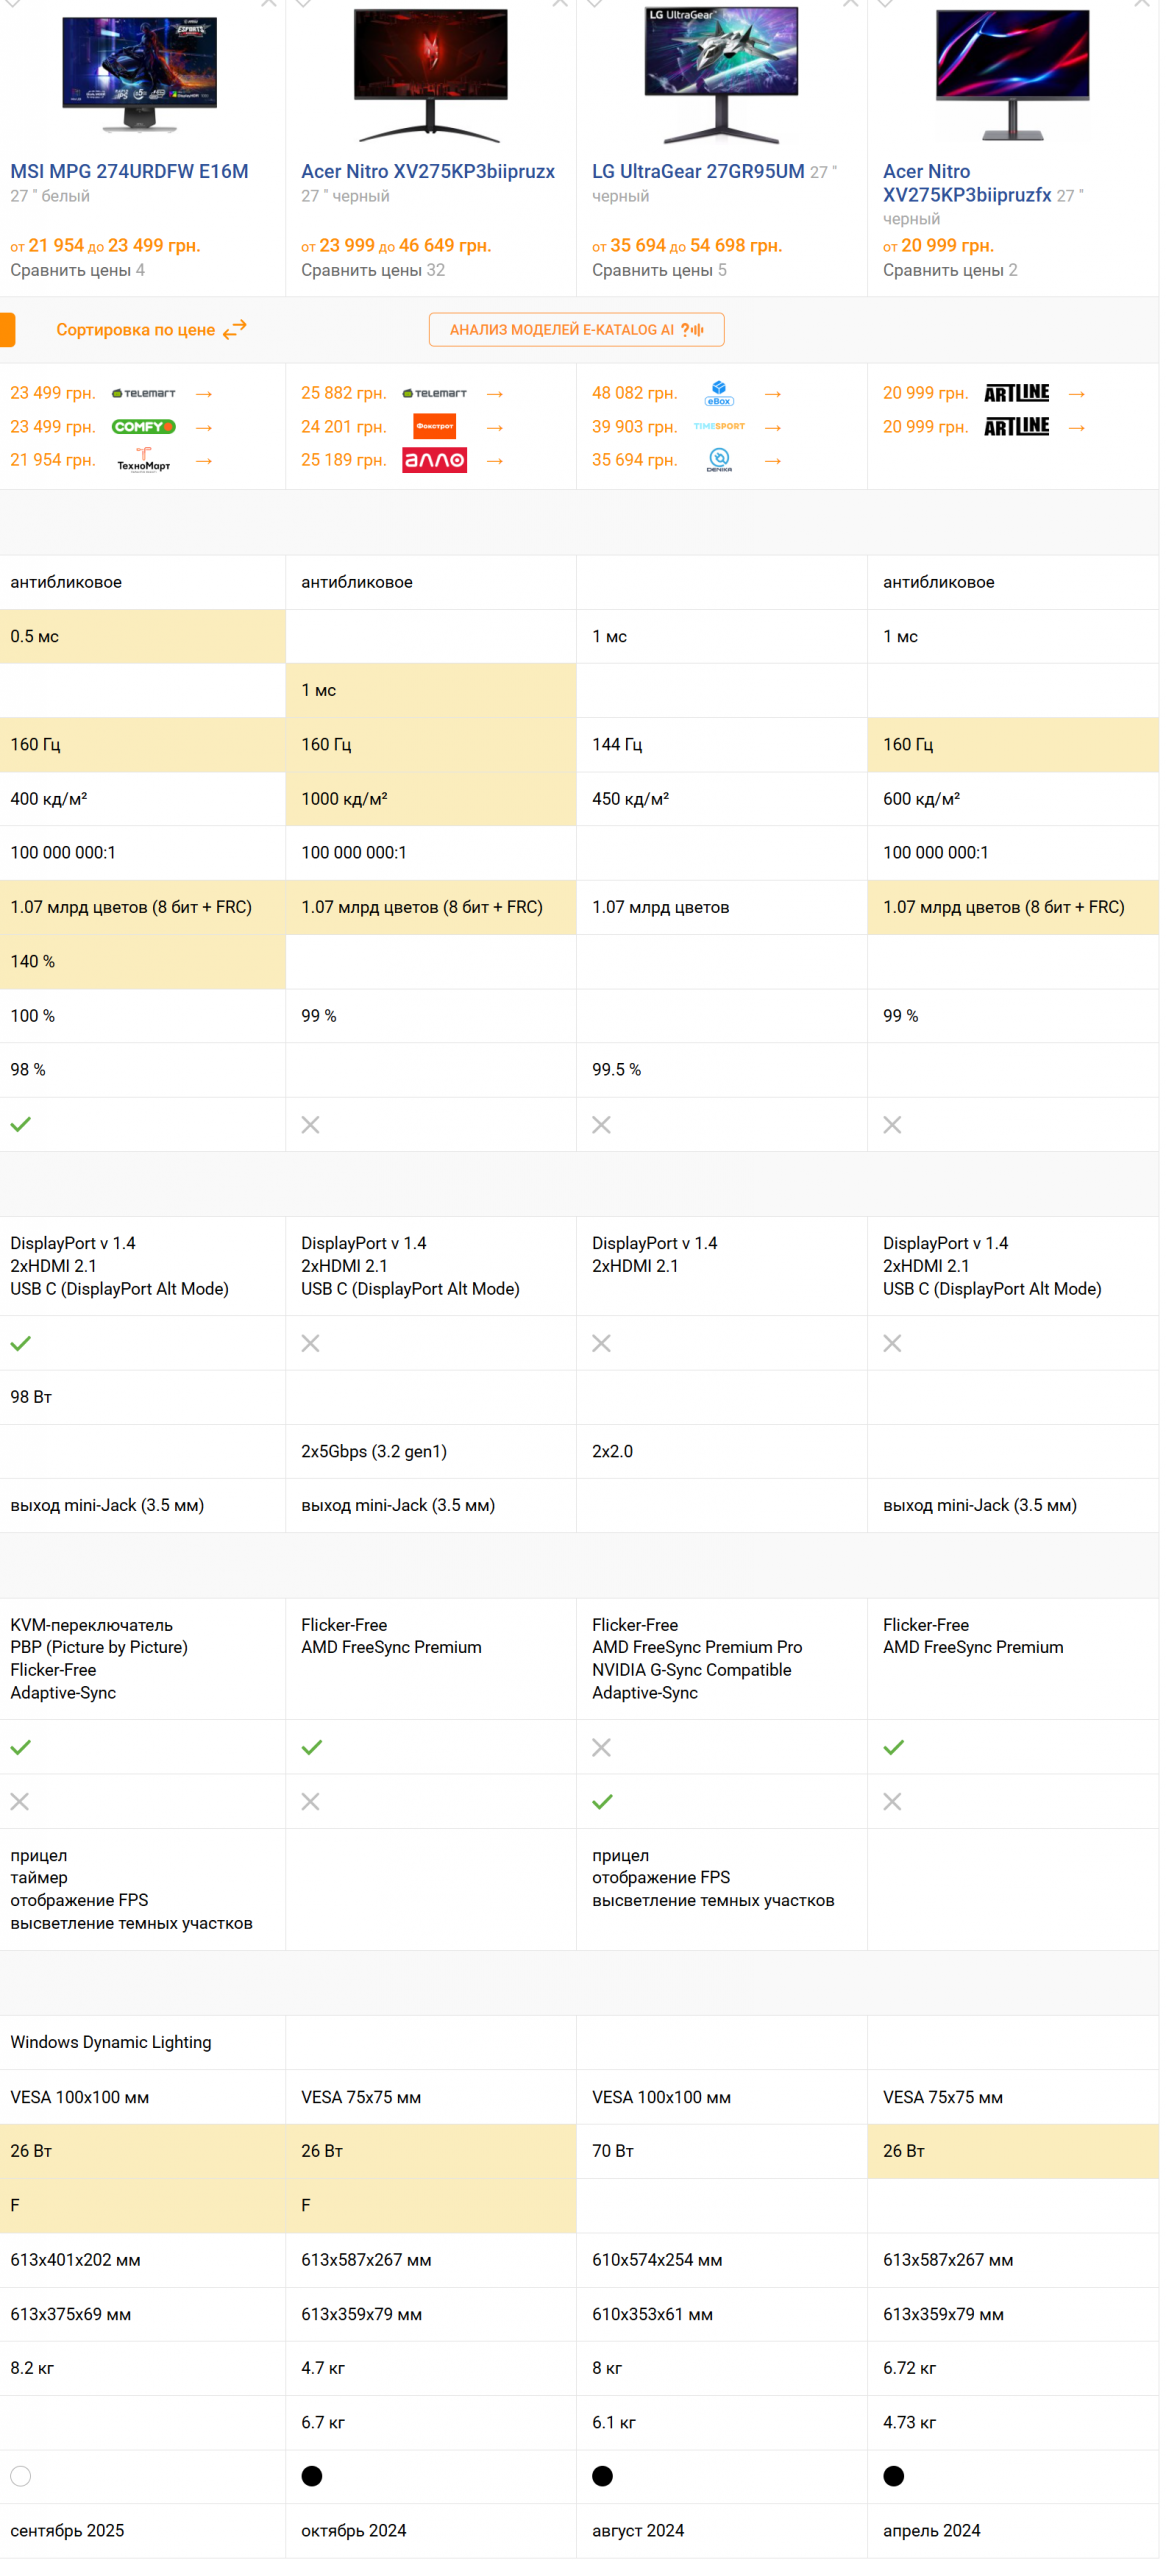The width and height of the screenshot is (1166, 2560).
Task: Click the Алло store logo
Action: (x=435, y=461)
